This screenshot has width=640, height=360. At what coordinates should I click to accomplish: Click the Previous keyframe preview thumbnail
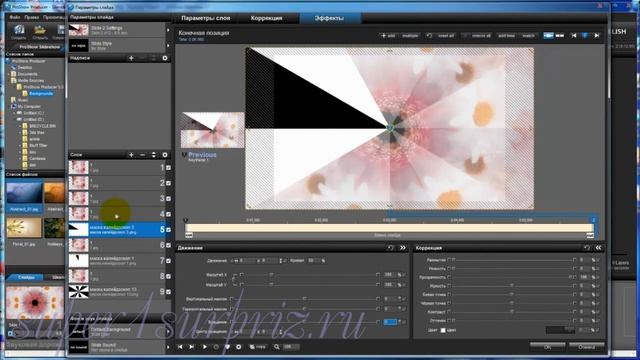pyautogui.click(x=212, y=130)
